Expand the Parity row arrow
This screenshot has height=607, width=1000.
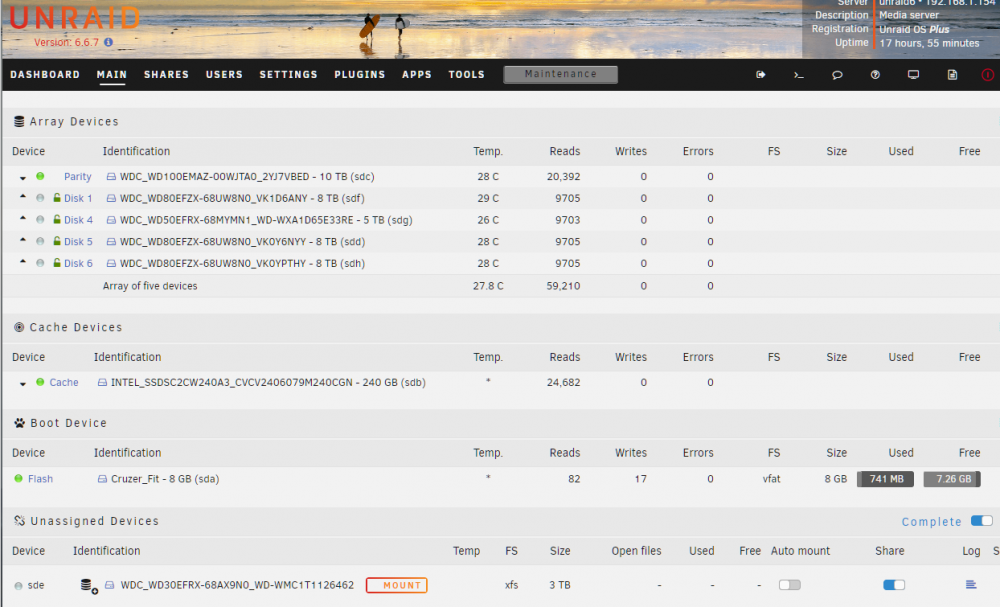point(23,178)
